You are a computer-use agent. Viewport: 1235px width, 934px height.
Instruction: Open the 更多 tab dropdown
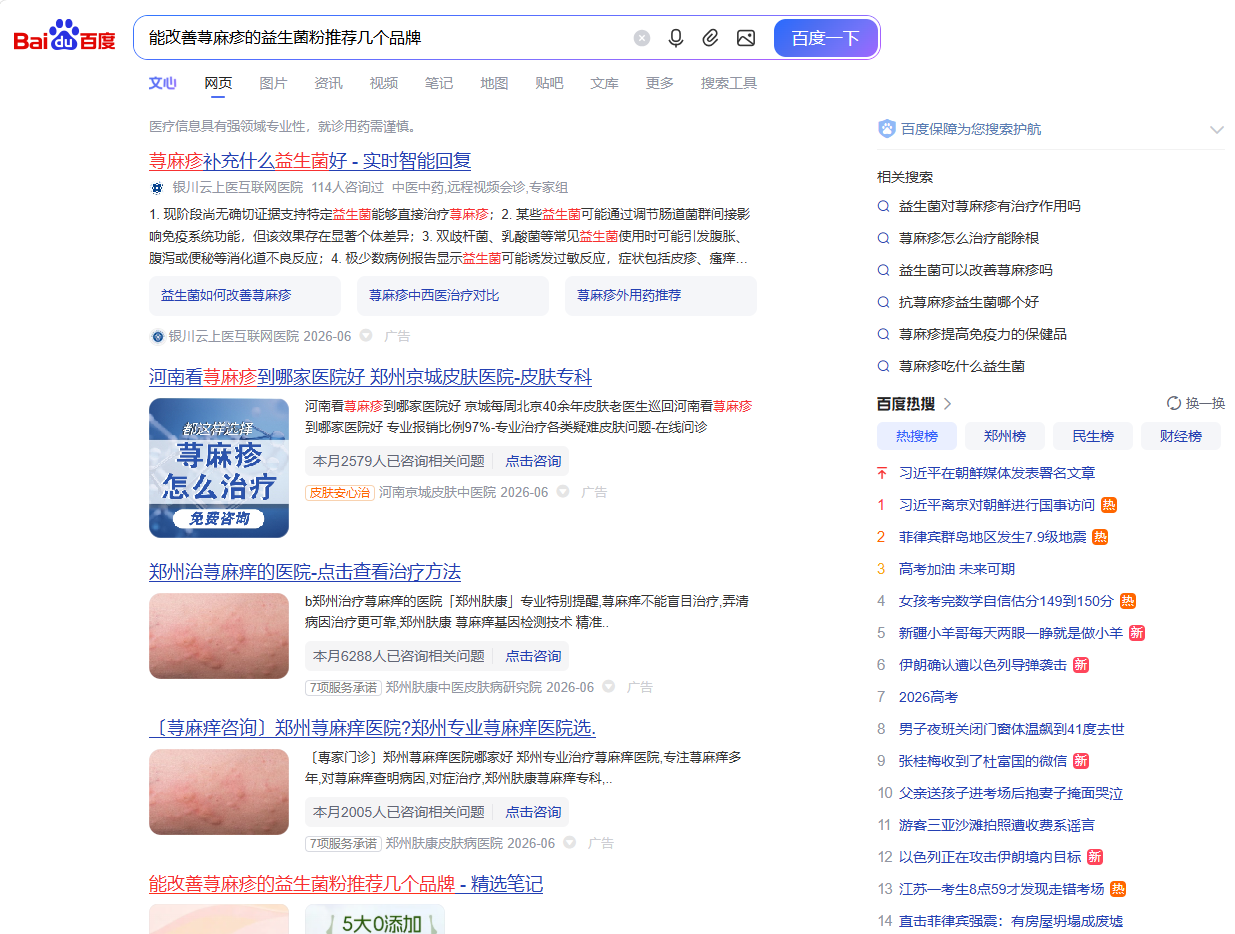pyautogui.click(x=660, y=83)
